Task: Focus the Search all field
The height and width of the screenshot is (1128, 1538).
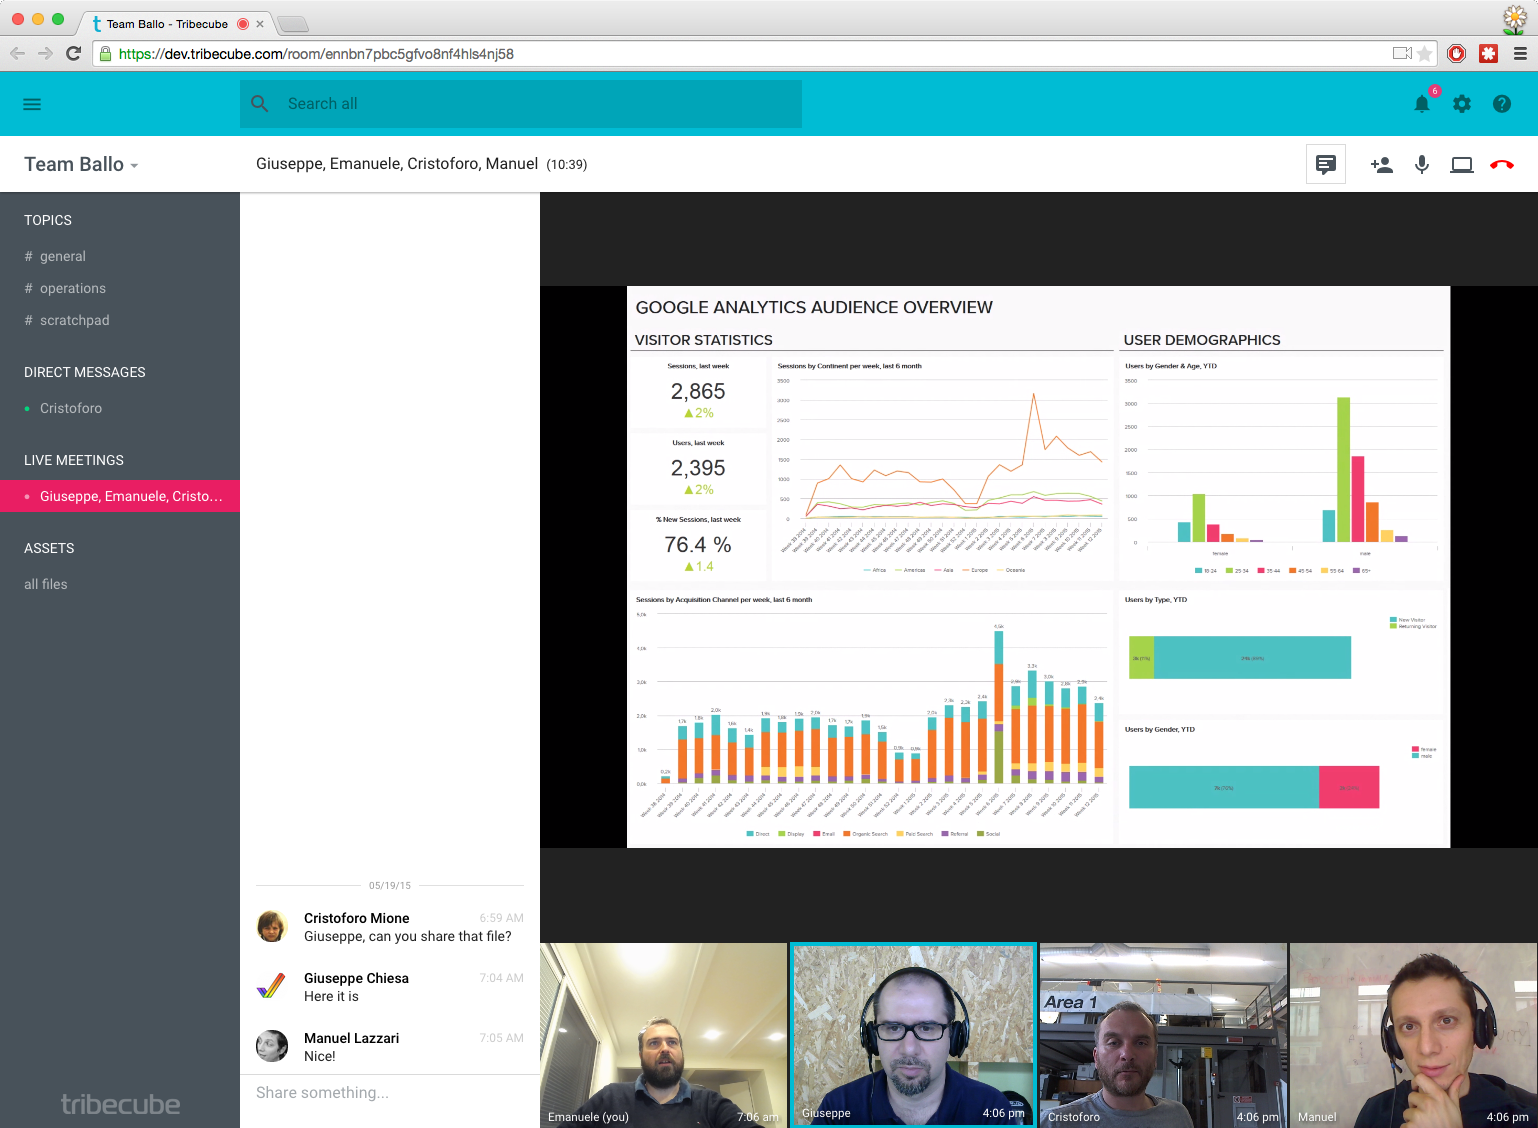Action: click(x=521, y=104)
